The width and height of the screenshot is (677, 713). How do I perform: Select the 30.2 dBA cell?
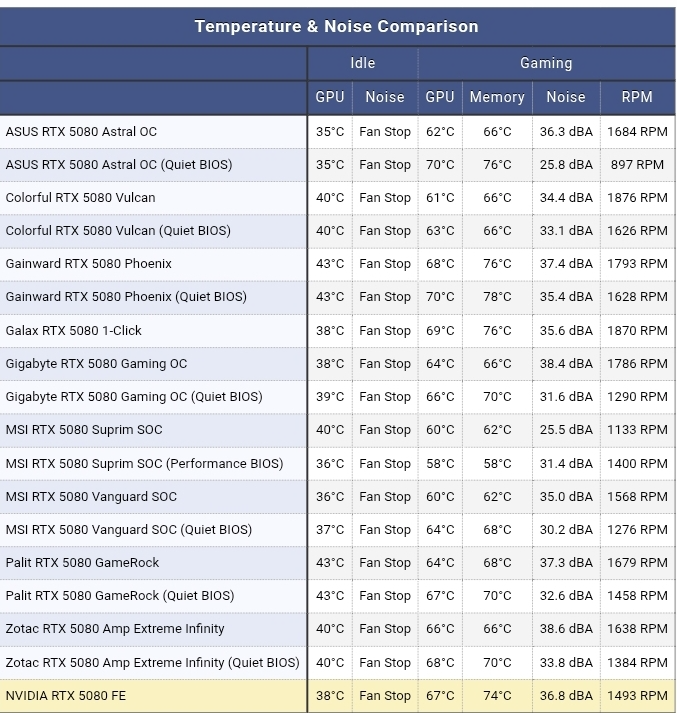566,530
